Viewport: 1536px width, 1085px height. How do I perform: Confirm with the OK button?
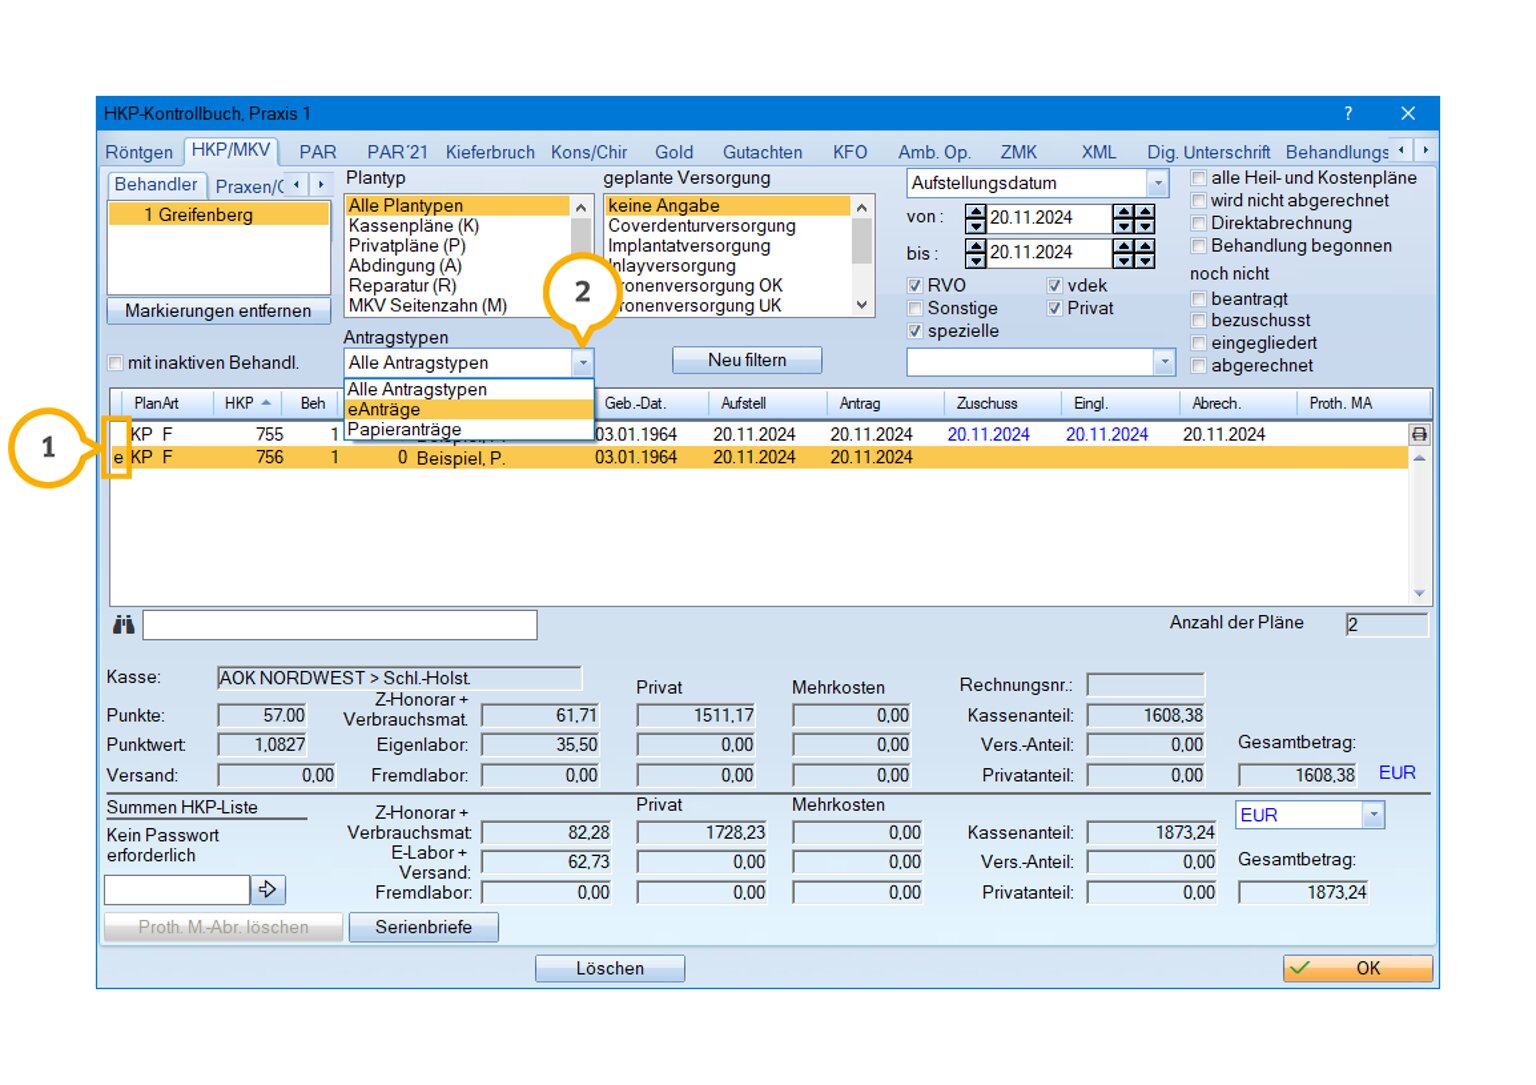tap(1358, 968)
